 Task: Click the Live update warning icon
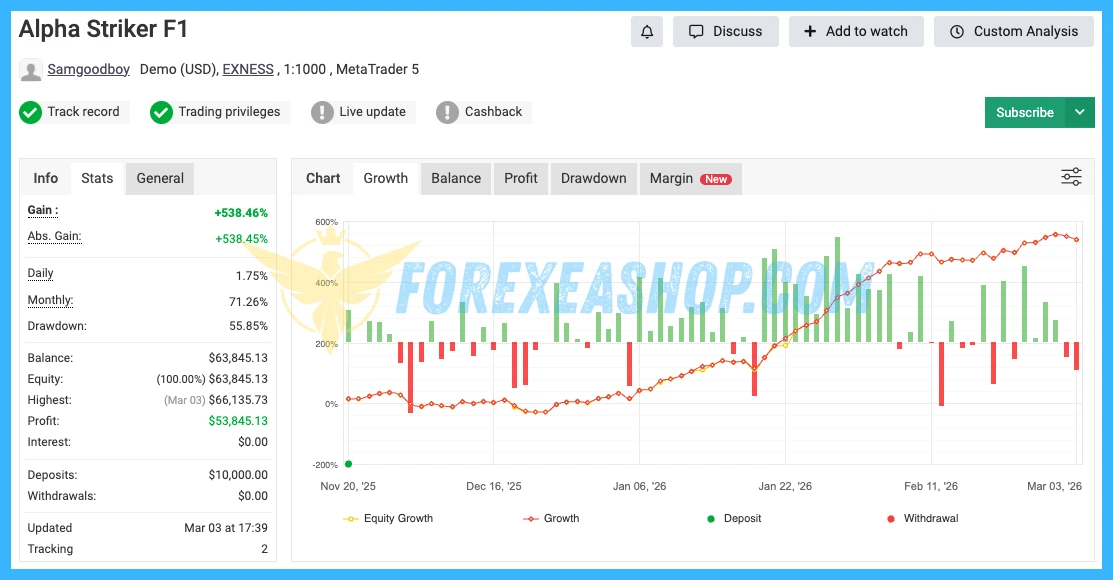322,112
